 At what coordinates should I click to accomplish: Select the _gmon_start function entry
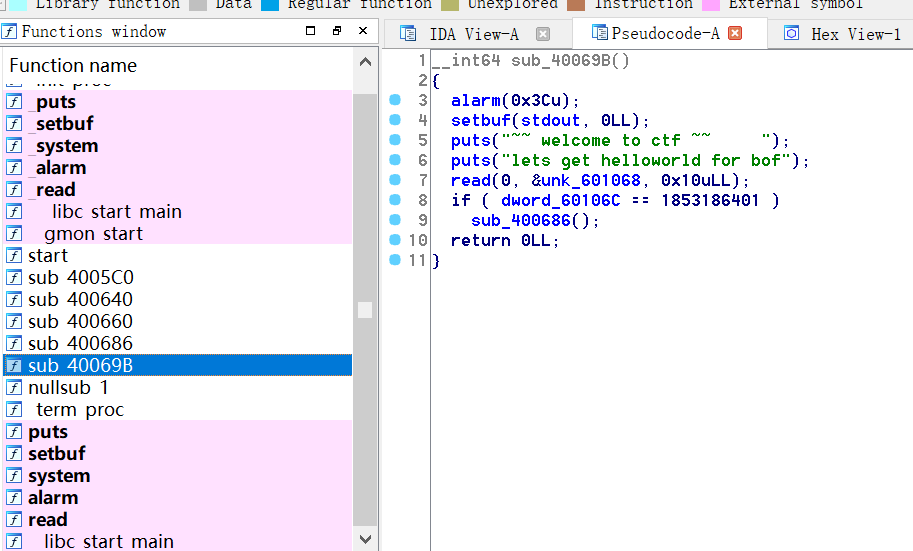pos(178,234)
